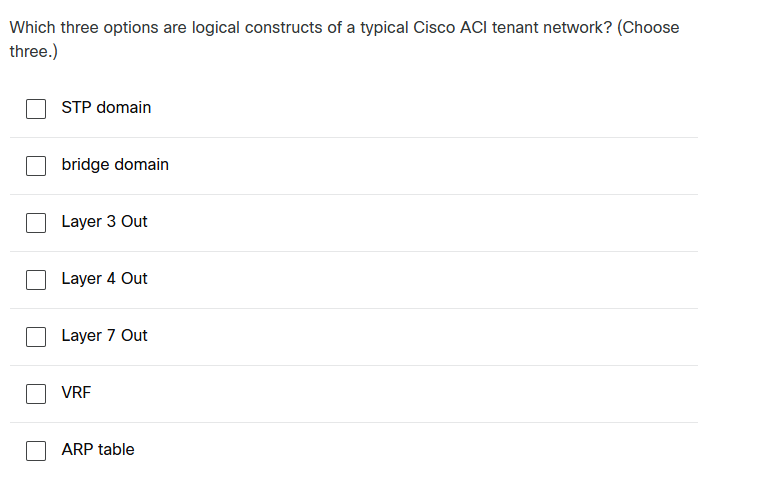Check the STP domain checkbox
The height and width of the screenshot is (491, 763).
[x=36, y=108]
